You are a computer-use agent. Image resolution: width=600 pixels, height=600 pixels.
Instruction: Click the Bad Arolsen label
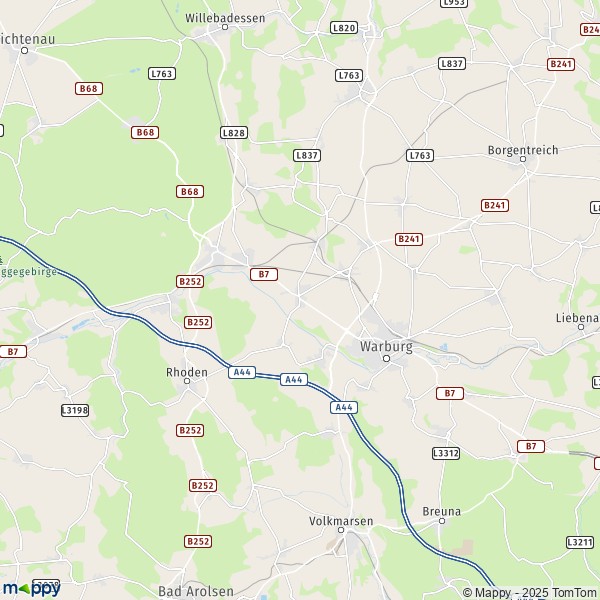pyautogui.click(x=196, y=591)
